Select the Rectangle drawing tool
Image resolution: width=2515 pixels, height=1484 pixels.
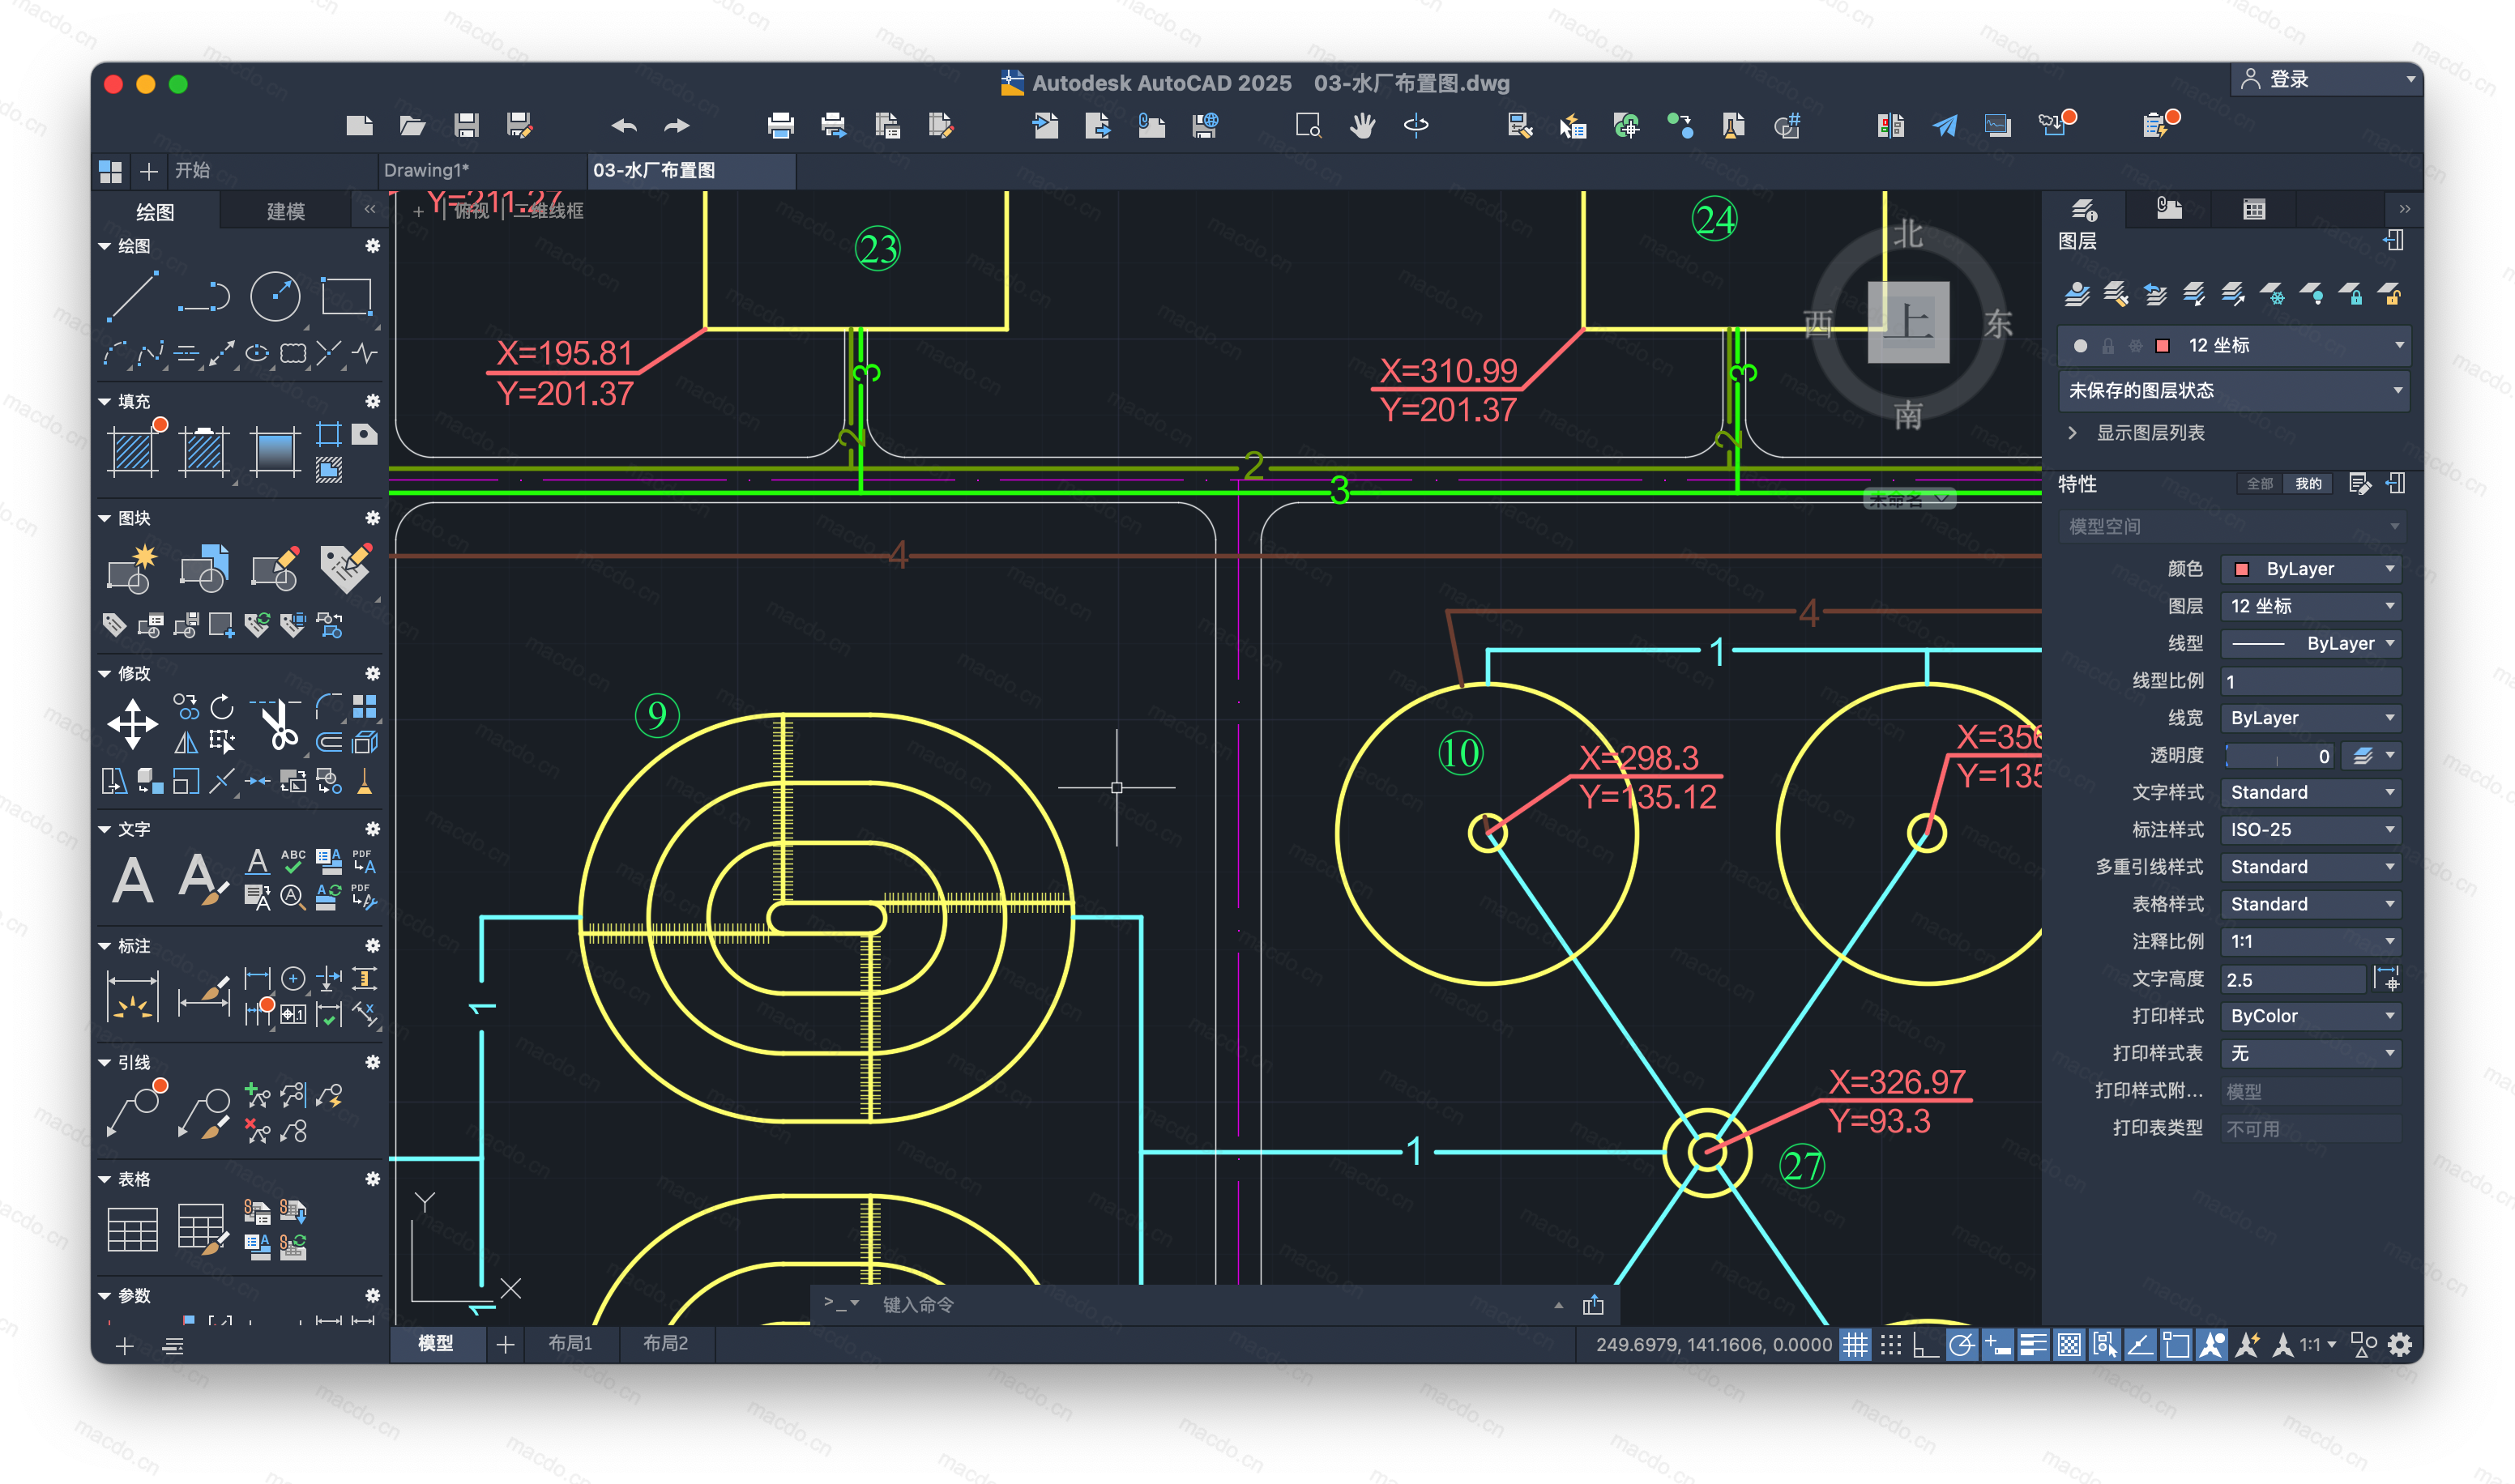tap(346, 296)
